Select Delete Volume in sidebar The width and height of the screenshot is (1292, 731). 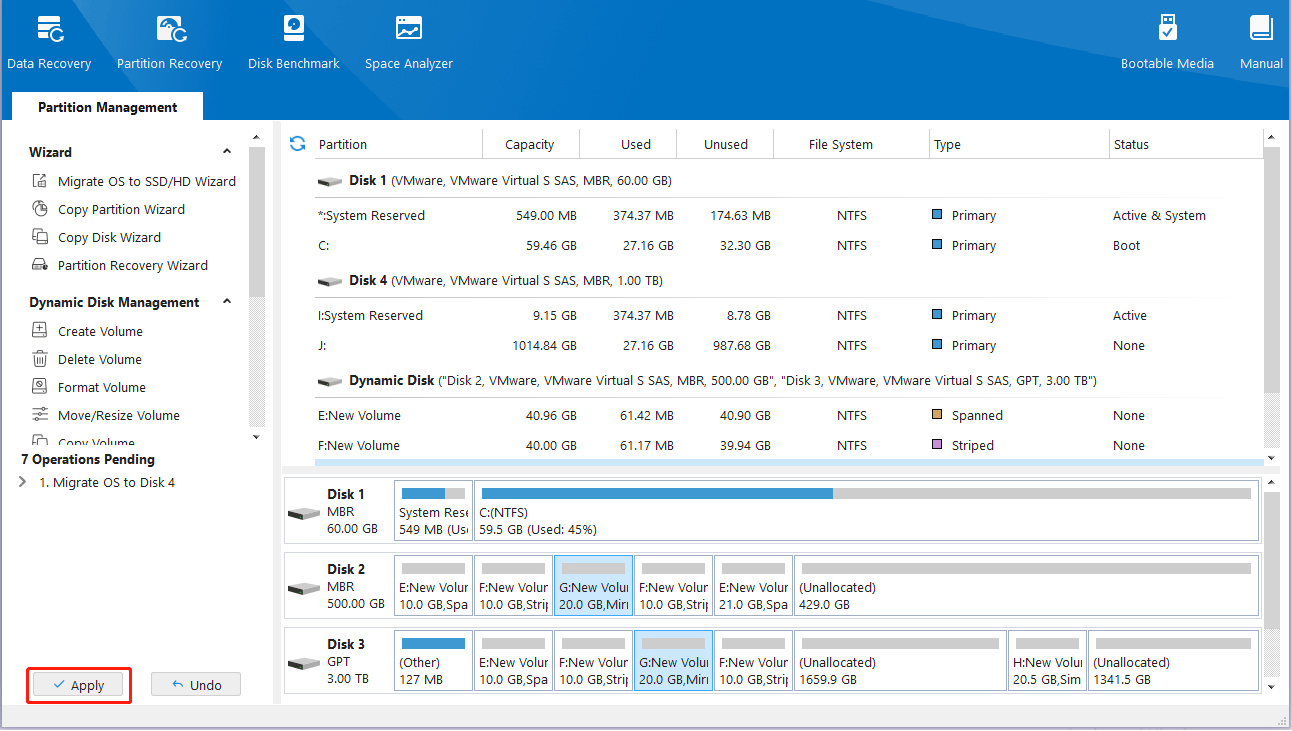coord(99,360)
